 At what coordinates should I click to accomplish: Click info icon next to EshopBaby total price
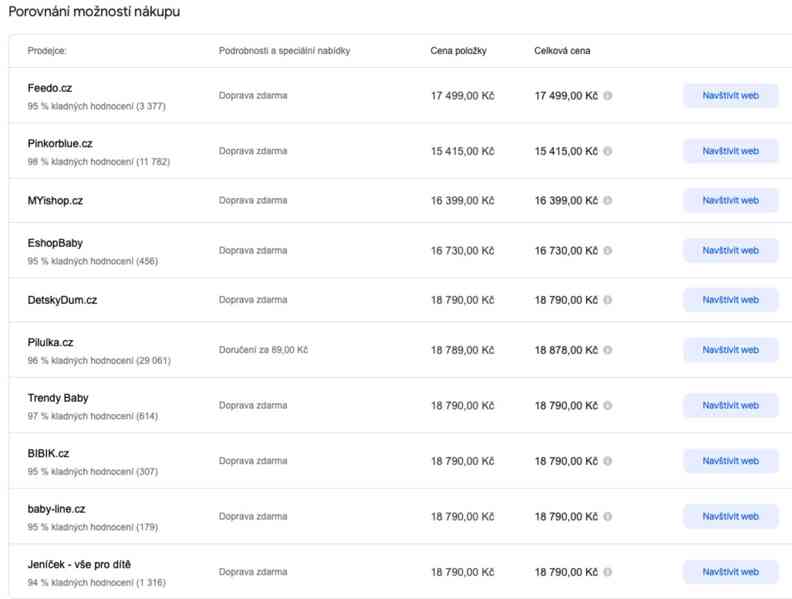pos(608,251)
